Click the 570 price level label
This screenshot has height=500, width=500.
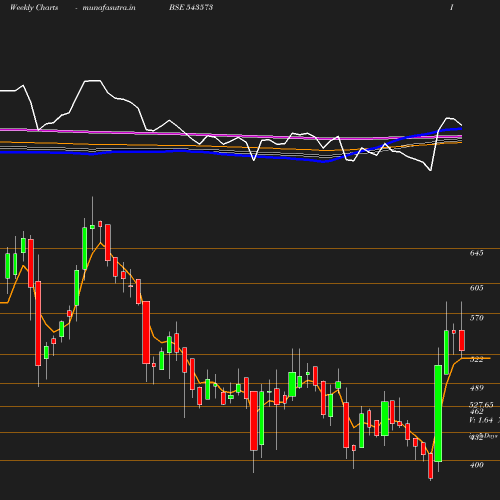(476, 318)
